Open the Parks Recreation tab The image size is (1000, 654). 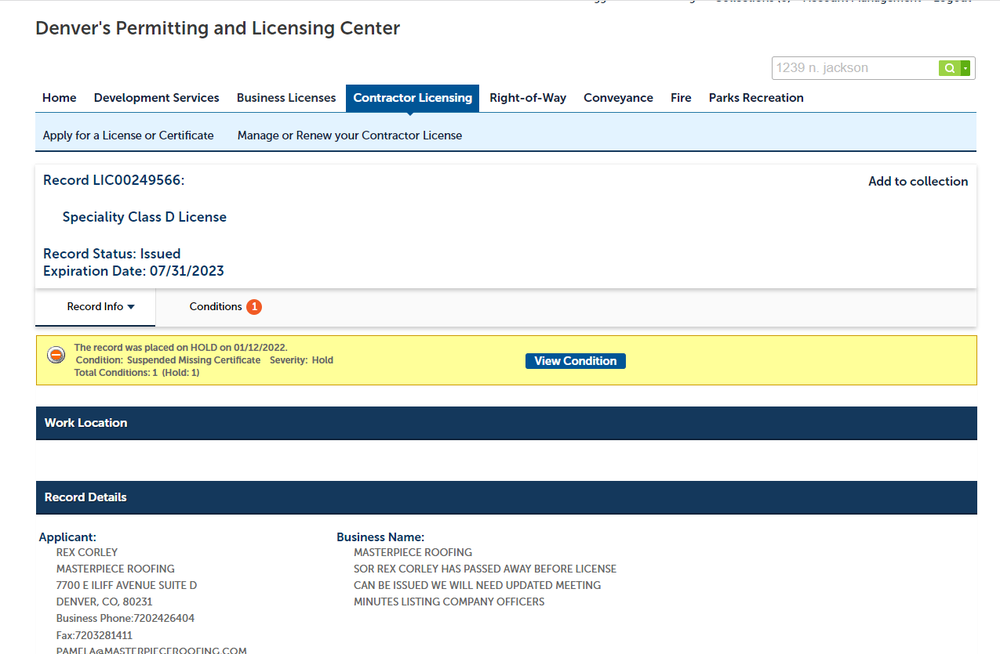[x=756, y=98]
